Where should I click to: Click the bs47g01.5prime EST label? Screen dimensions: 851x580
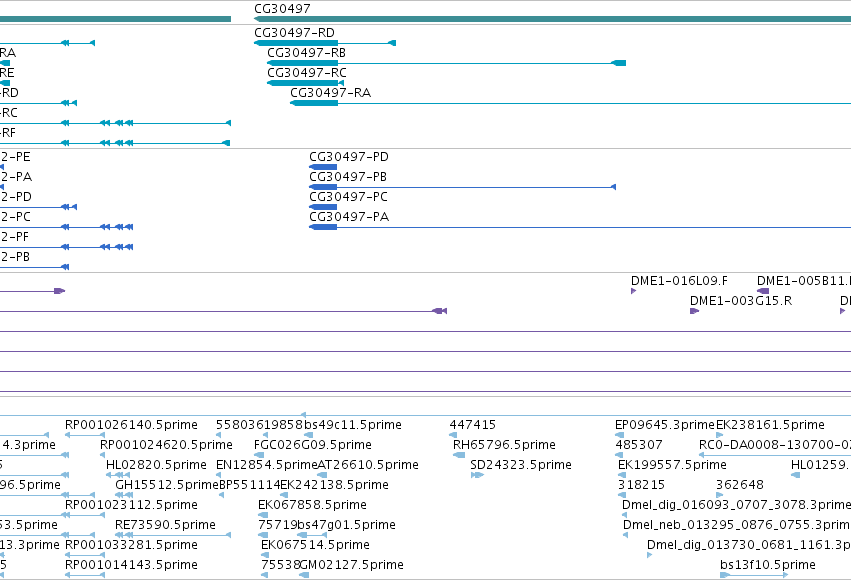pos(346,525)
